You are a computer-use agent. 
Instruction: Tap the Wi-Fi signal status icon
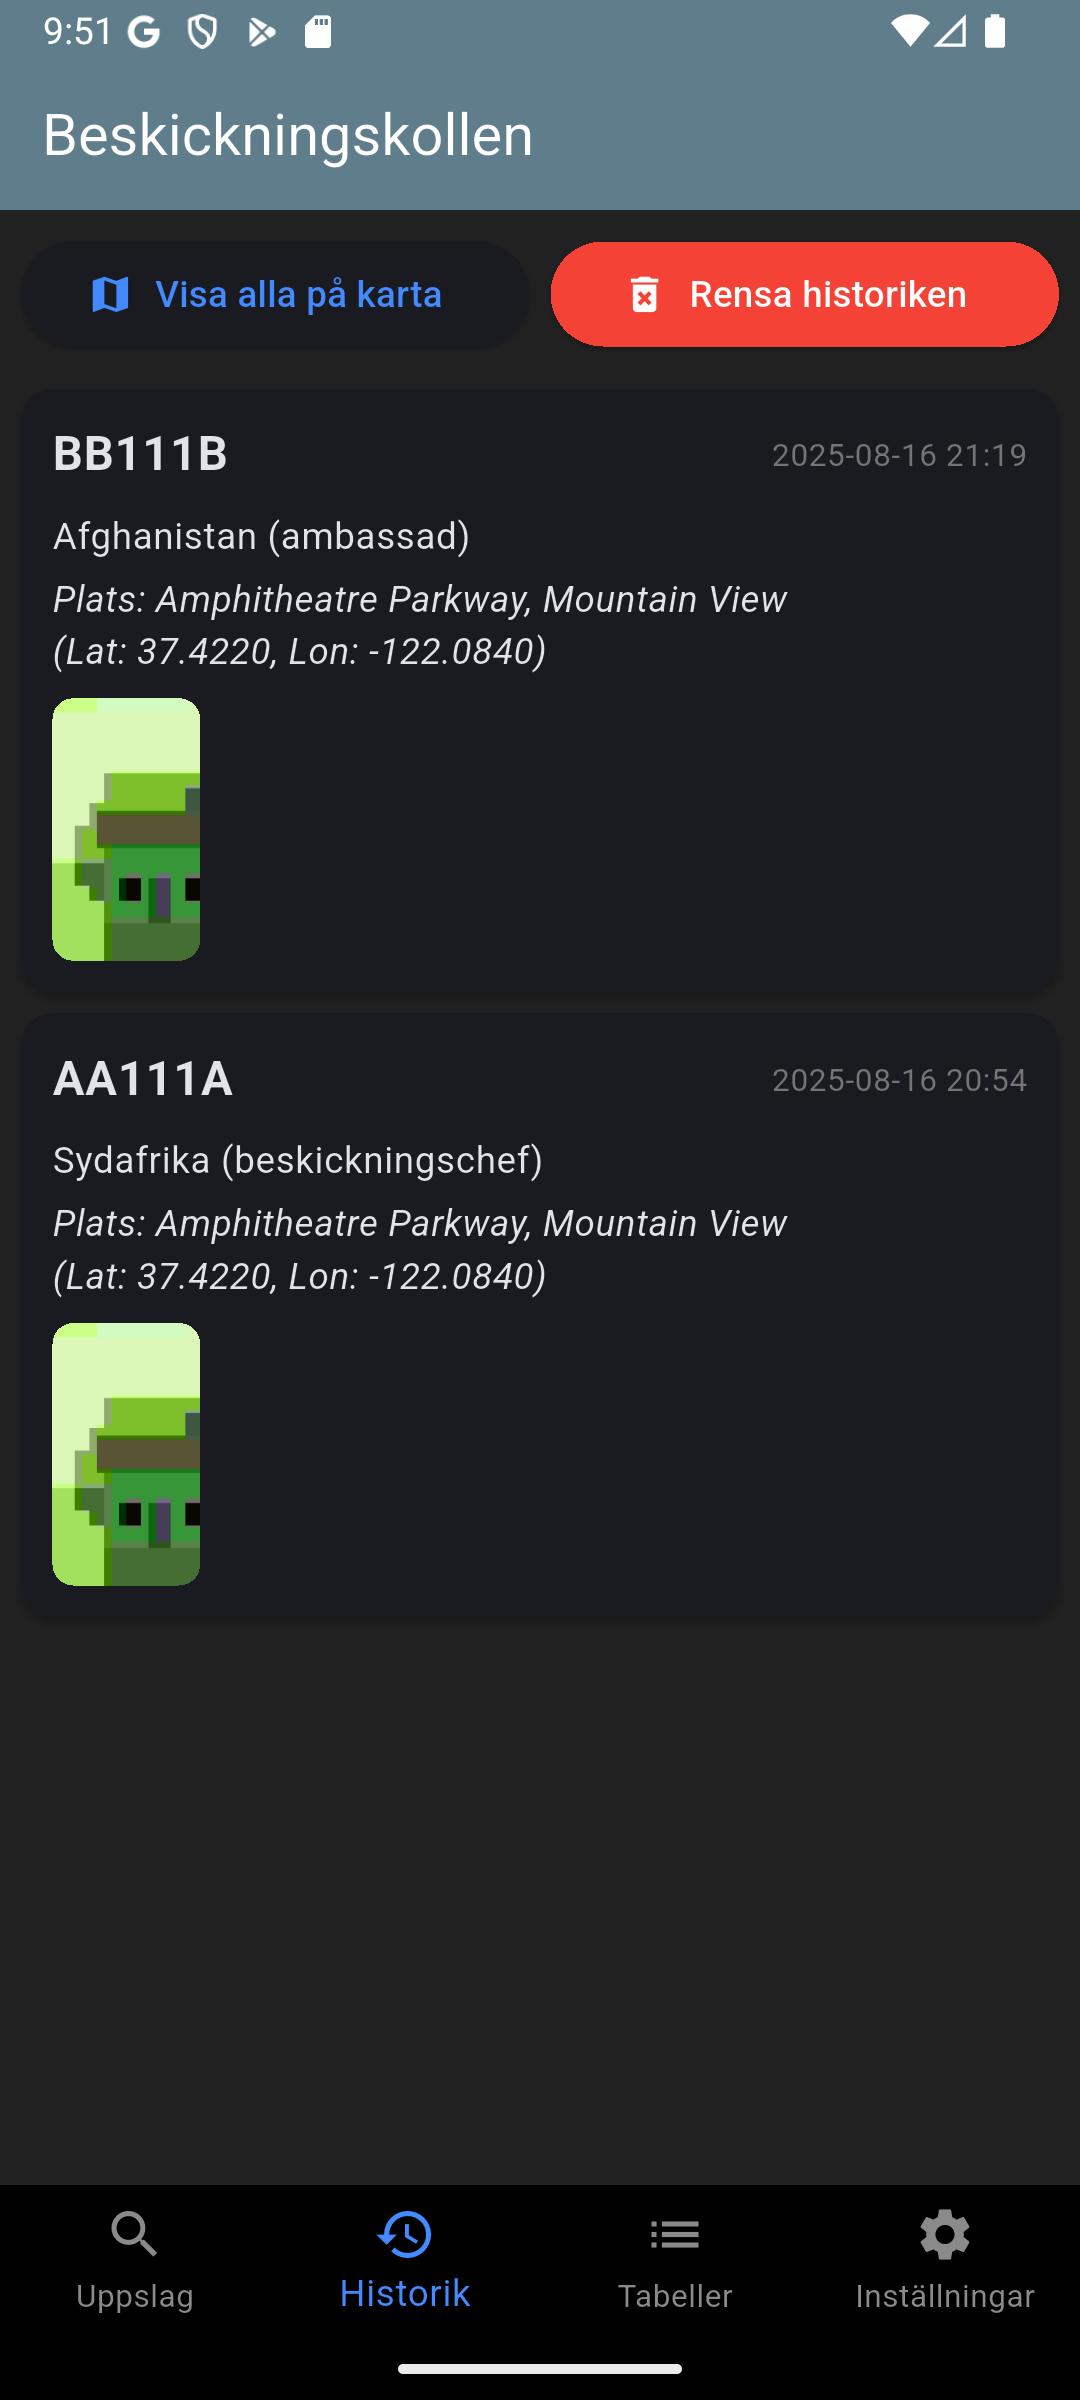[909, 31]
